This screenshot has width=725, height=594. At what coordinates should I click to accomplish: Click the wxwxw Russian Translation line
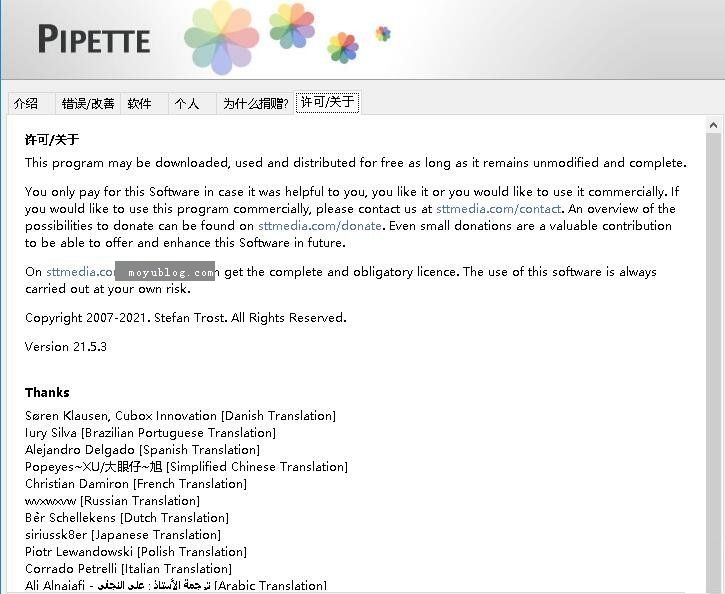click(112, 501)
